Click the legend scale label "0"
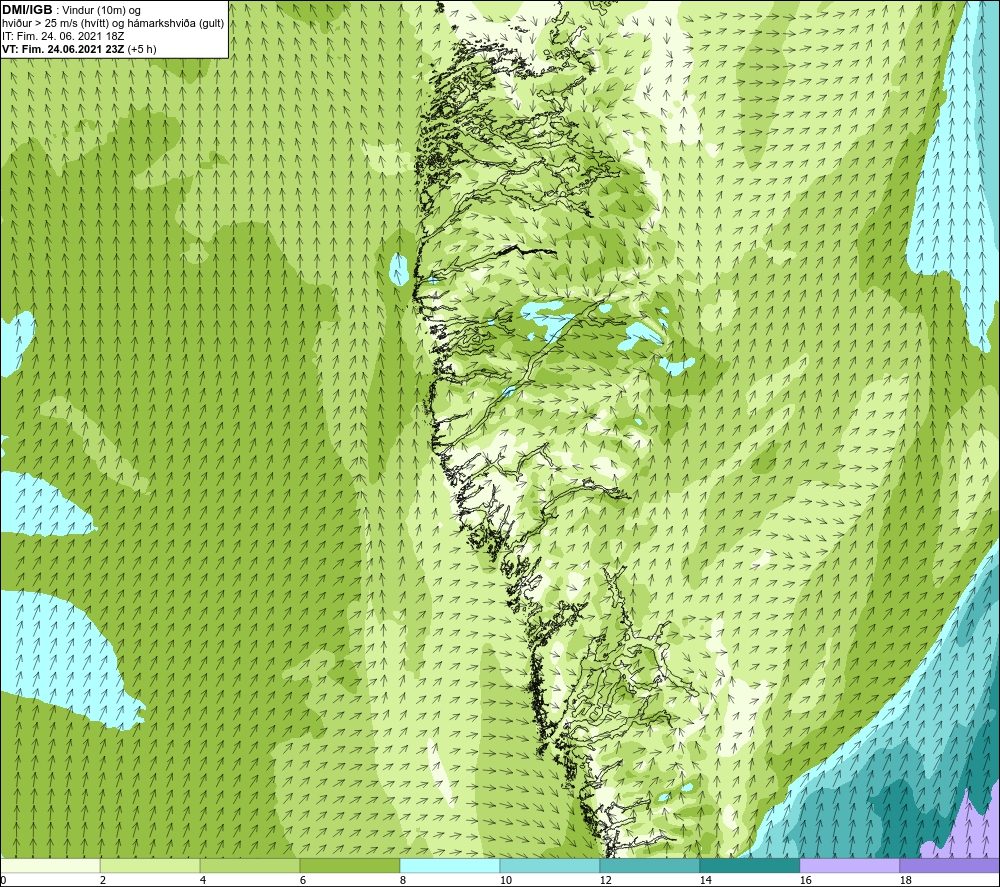This screenshot has width=1000, height=887. click(x=3, y=881)
